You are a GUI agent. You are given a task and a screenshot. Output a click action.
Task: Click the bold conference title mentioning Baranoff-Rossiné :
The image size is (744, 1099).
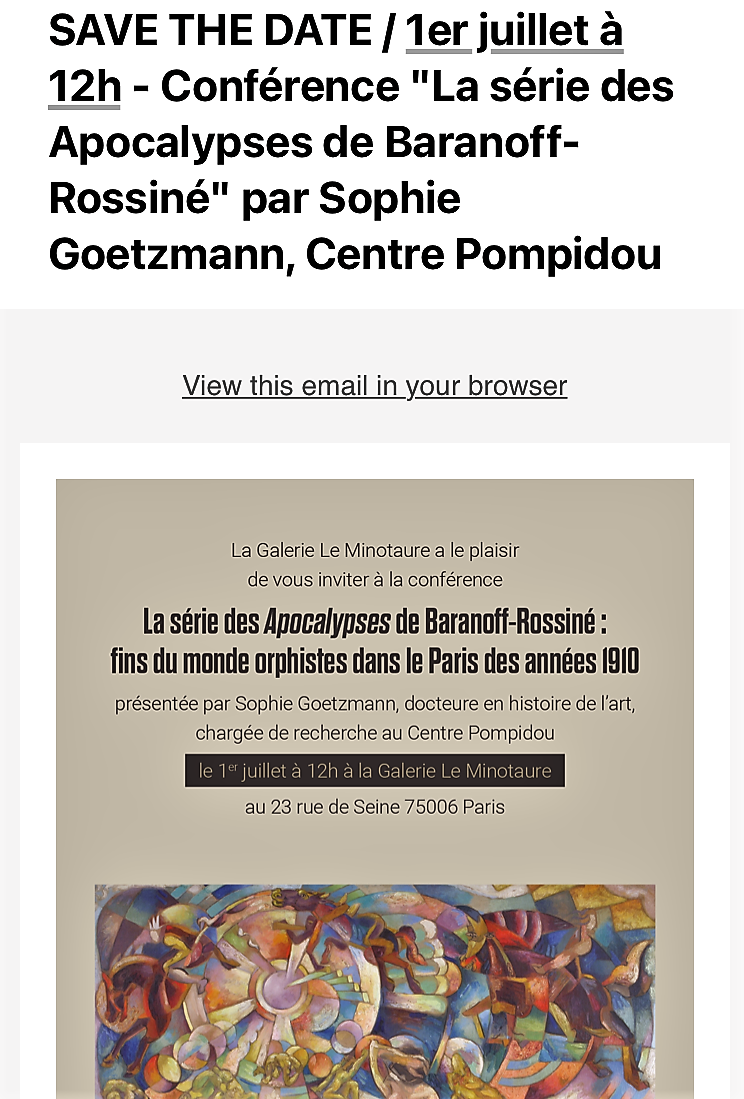coord(374,622)
